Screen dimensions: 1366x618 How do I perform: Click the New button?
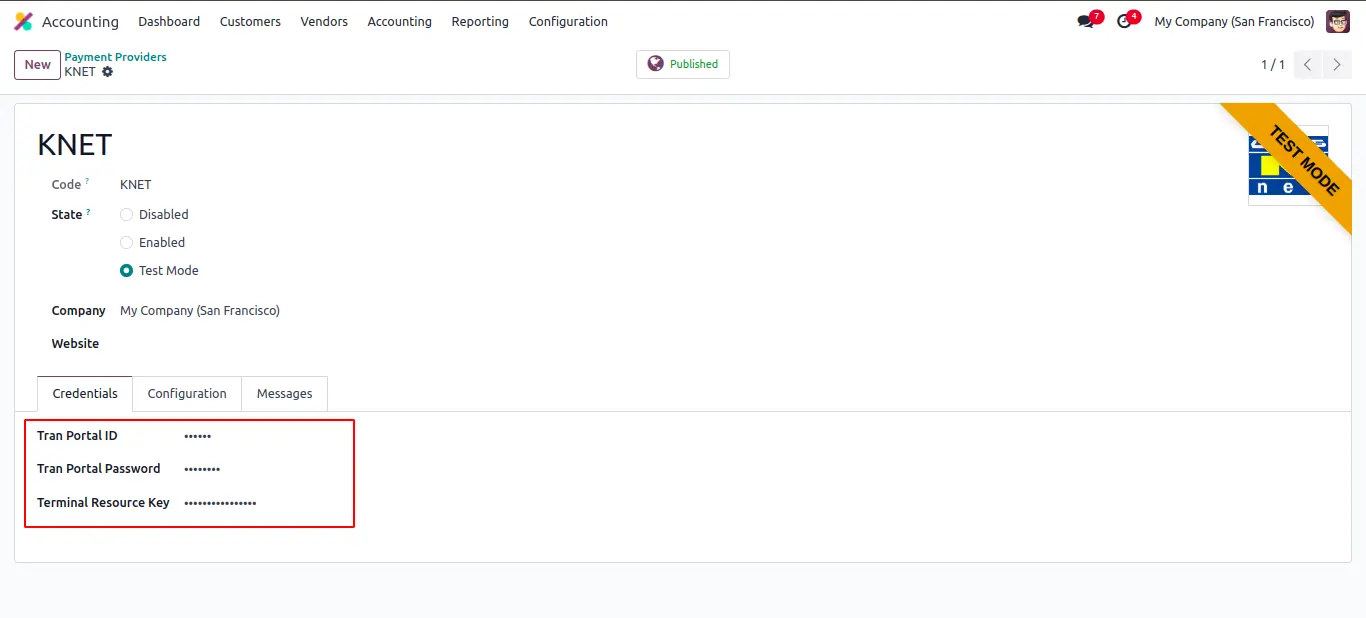[37, 65]
